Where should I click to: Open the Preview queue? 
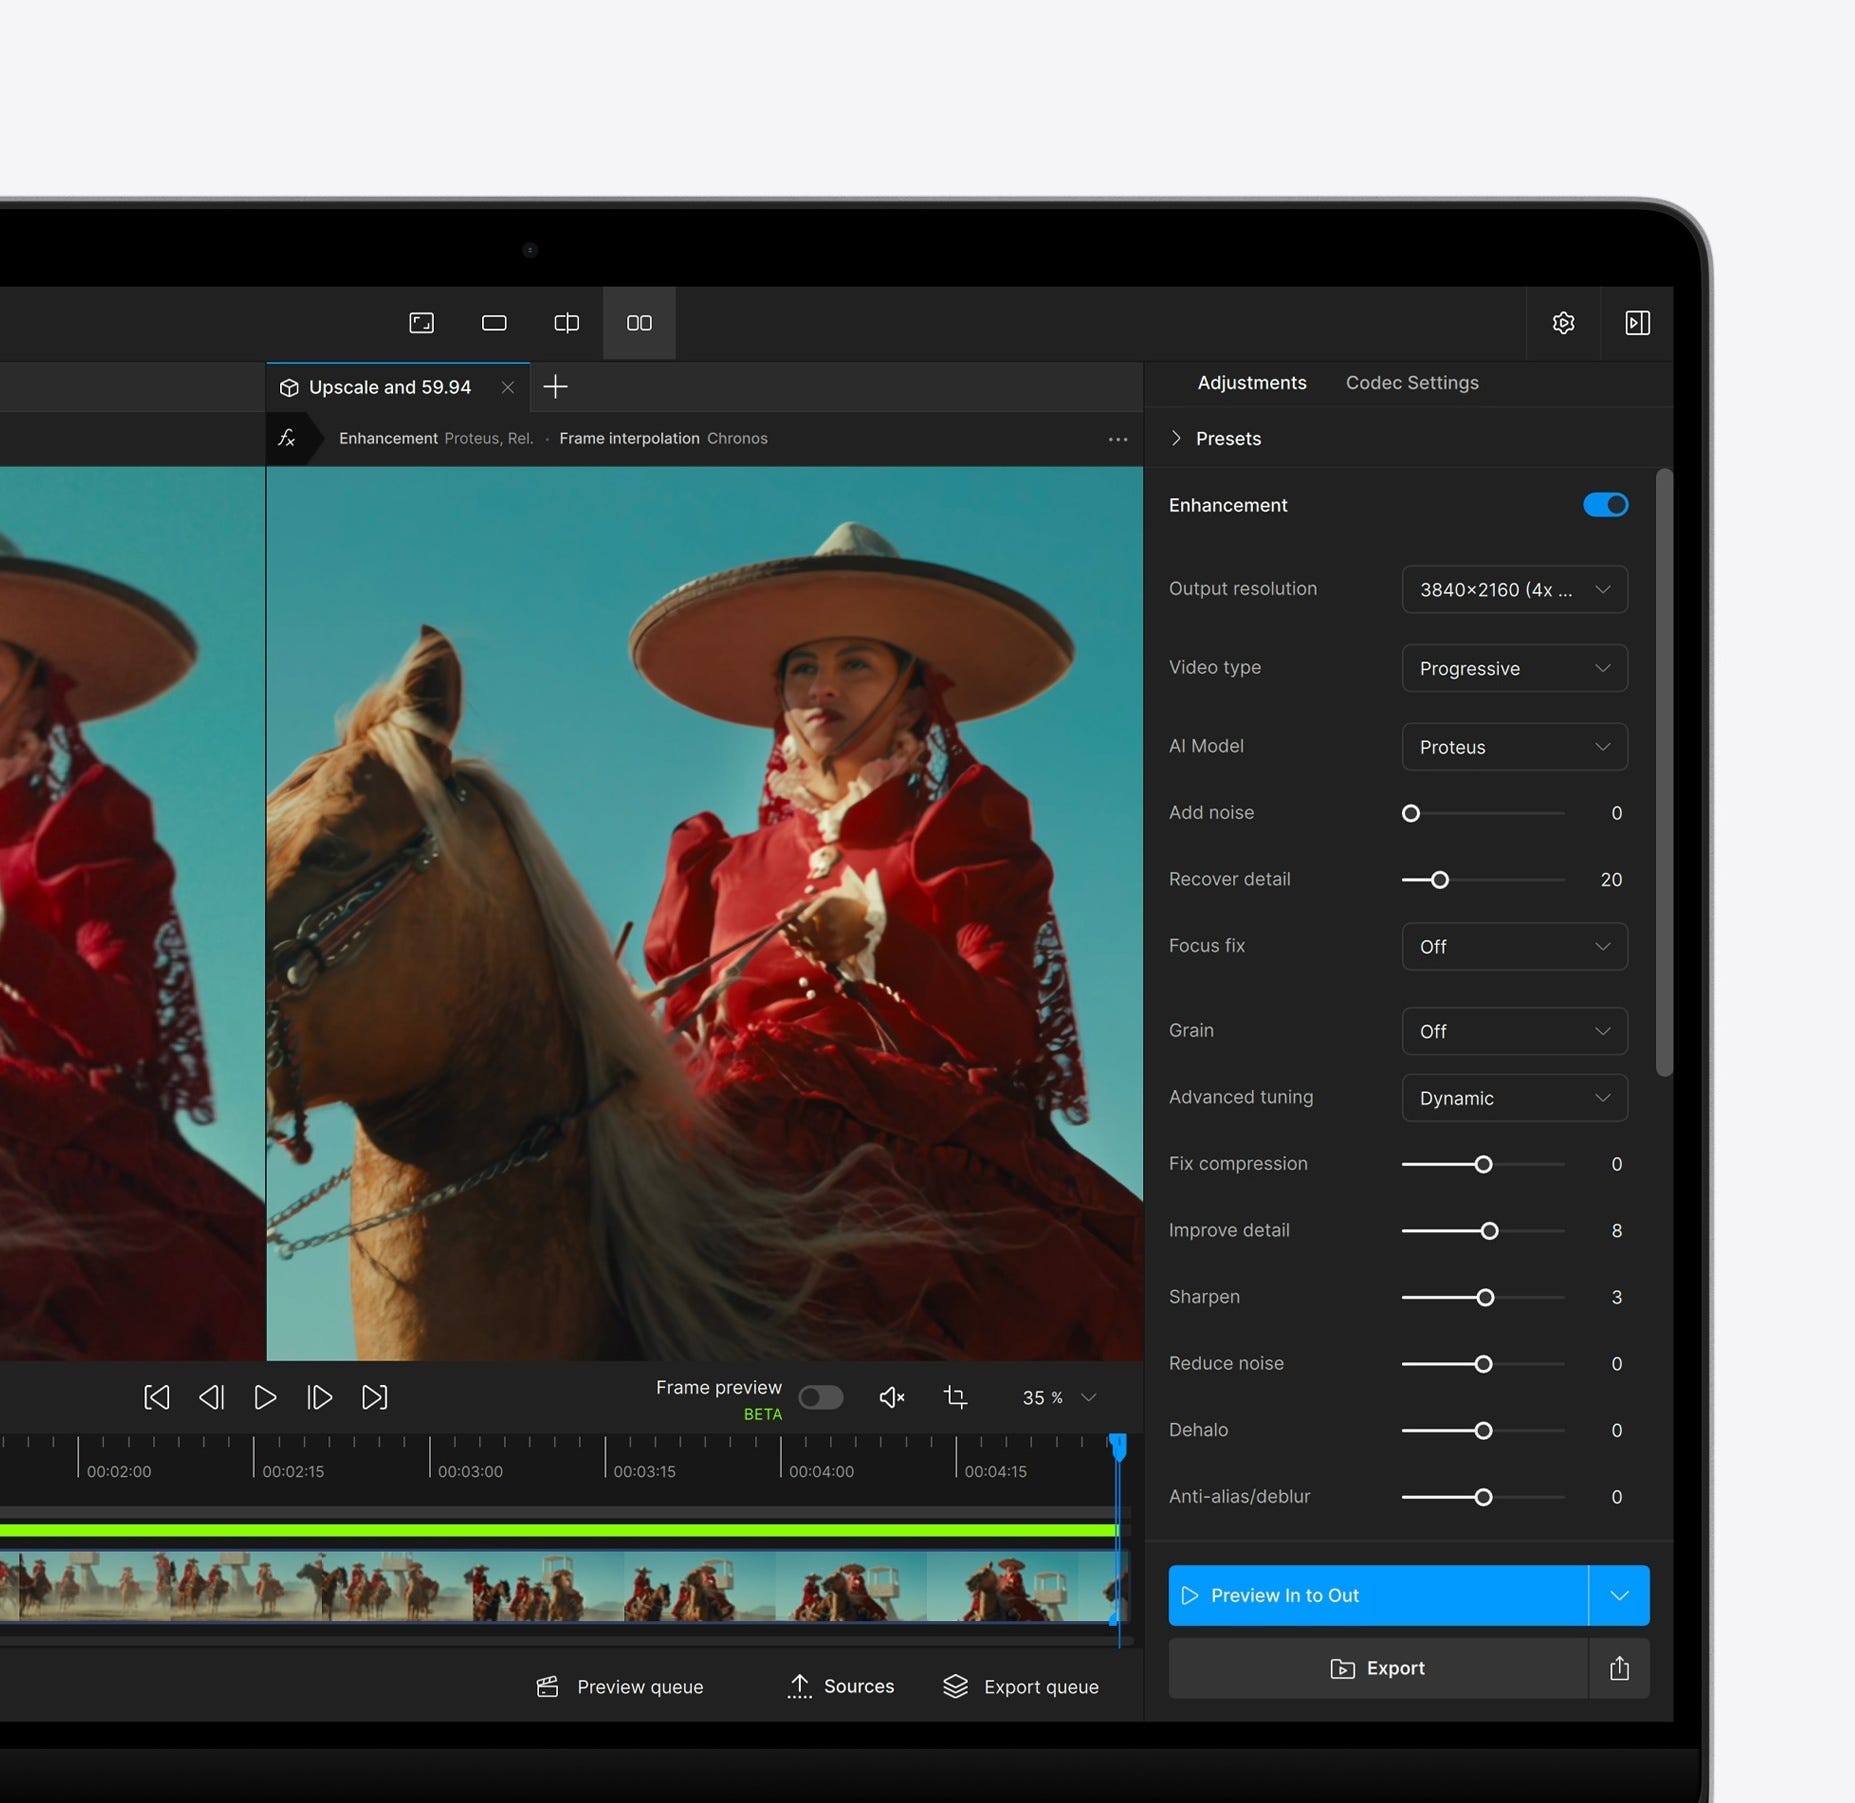point(619,1686)
